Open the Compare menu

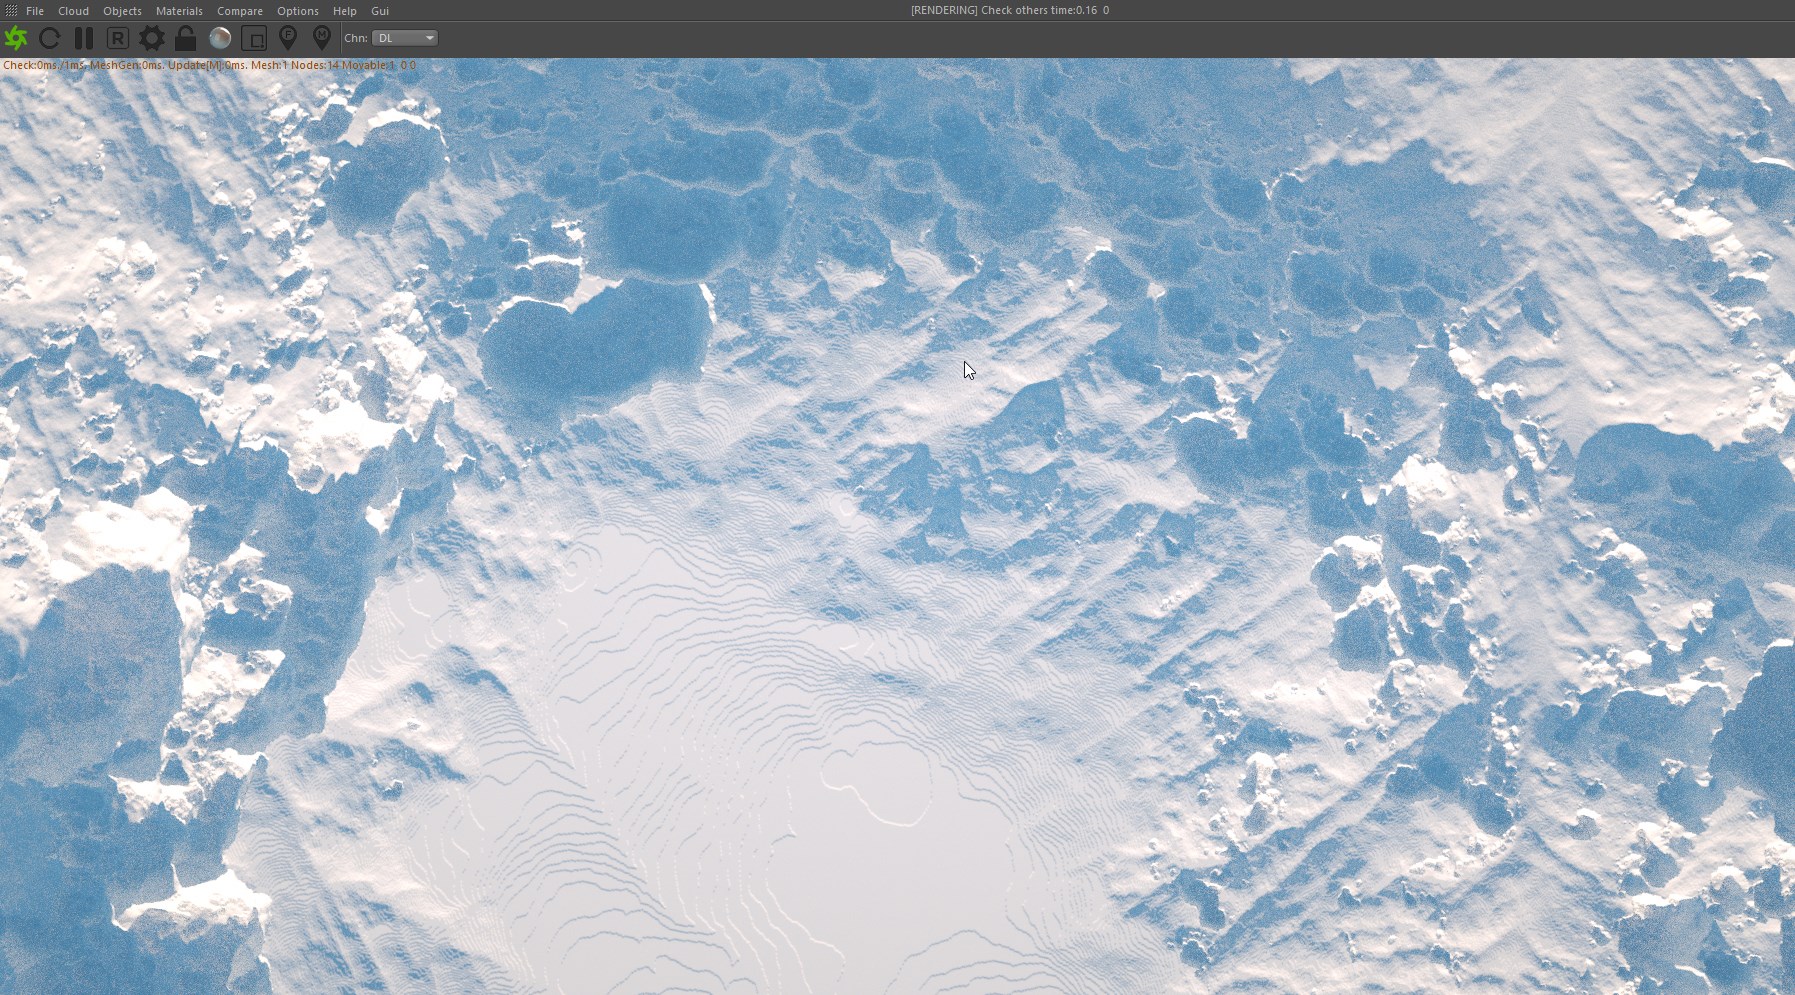click(x=240, y=11)
